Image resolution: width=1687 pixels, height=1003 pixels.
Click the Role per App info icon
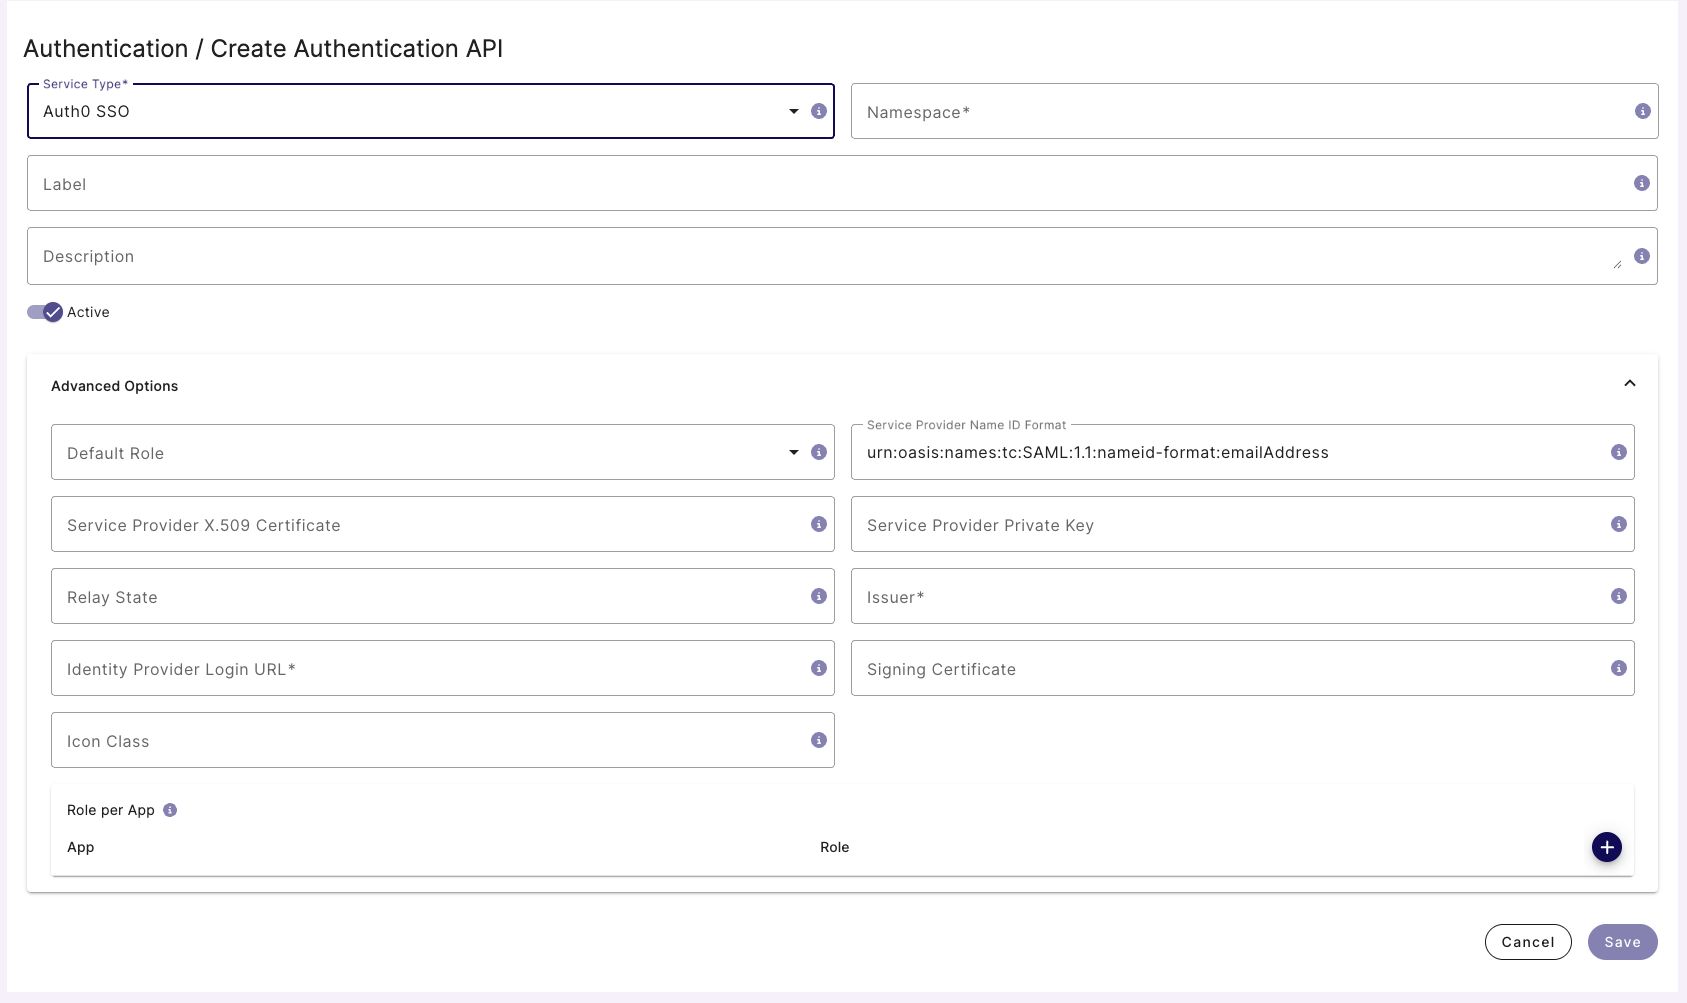tap(169, 810)
